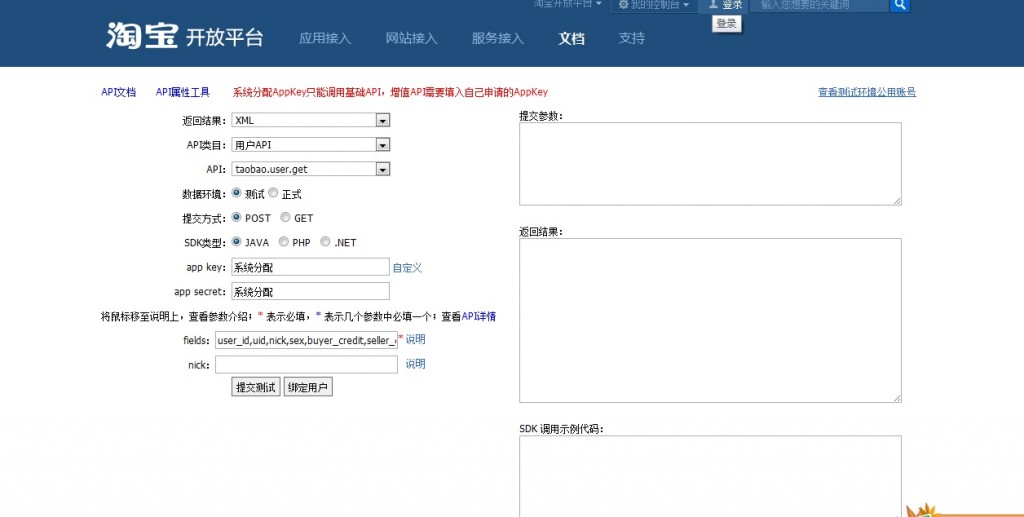Open the 服务接入 menu
Viewport: 1024px width, 517px height.
click(498, 39)
